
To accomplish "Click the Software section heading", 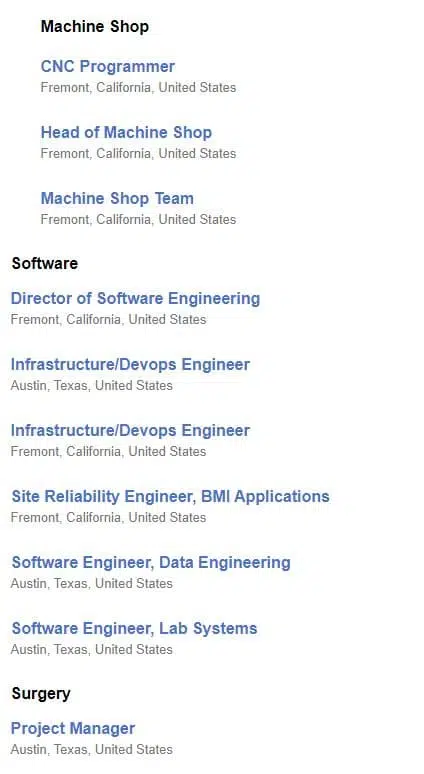I will pos(44,263).
